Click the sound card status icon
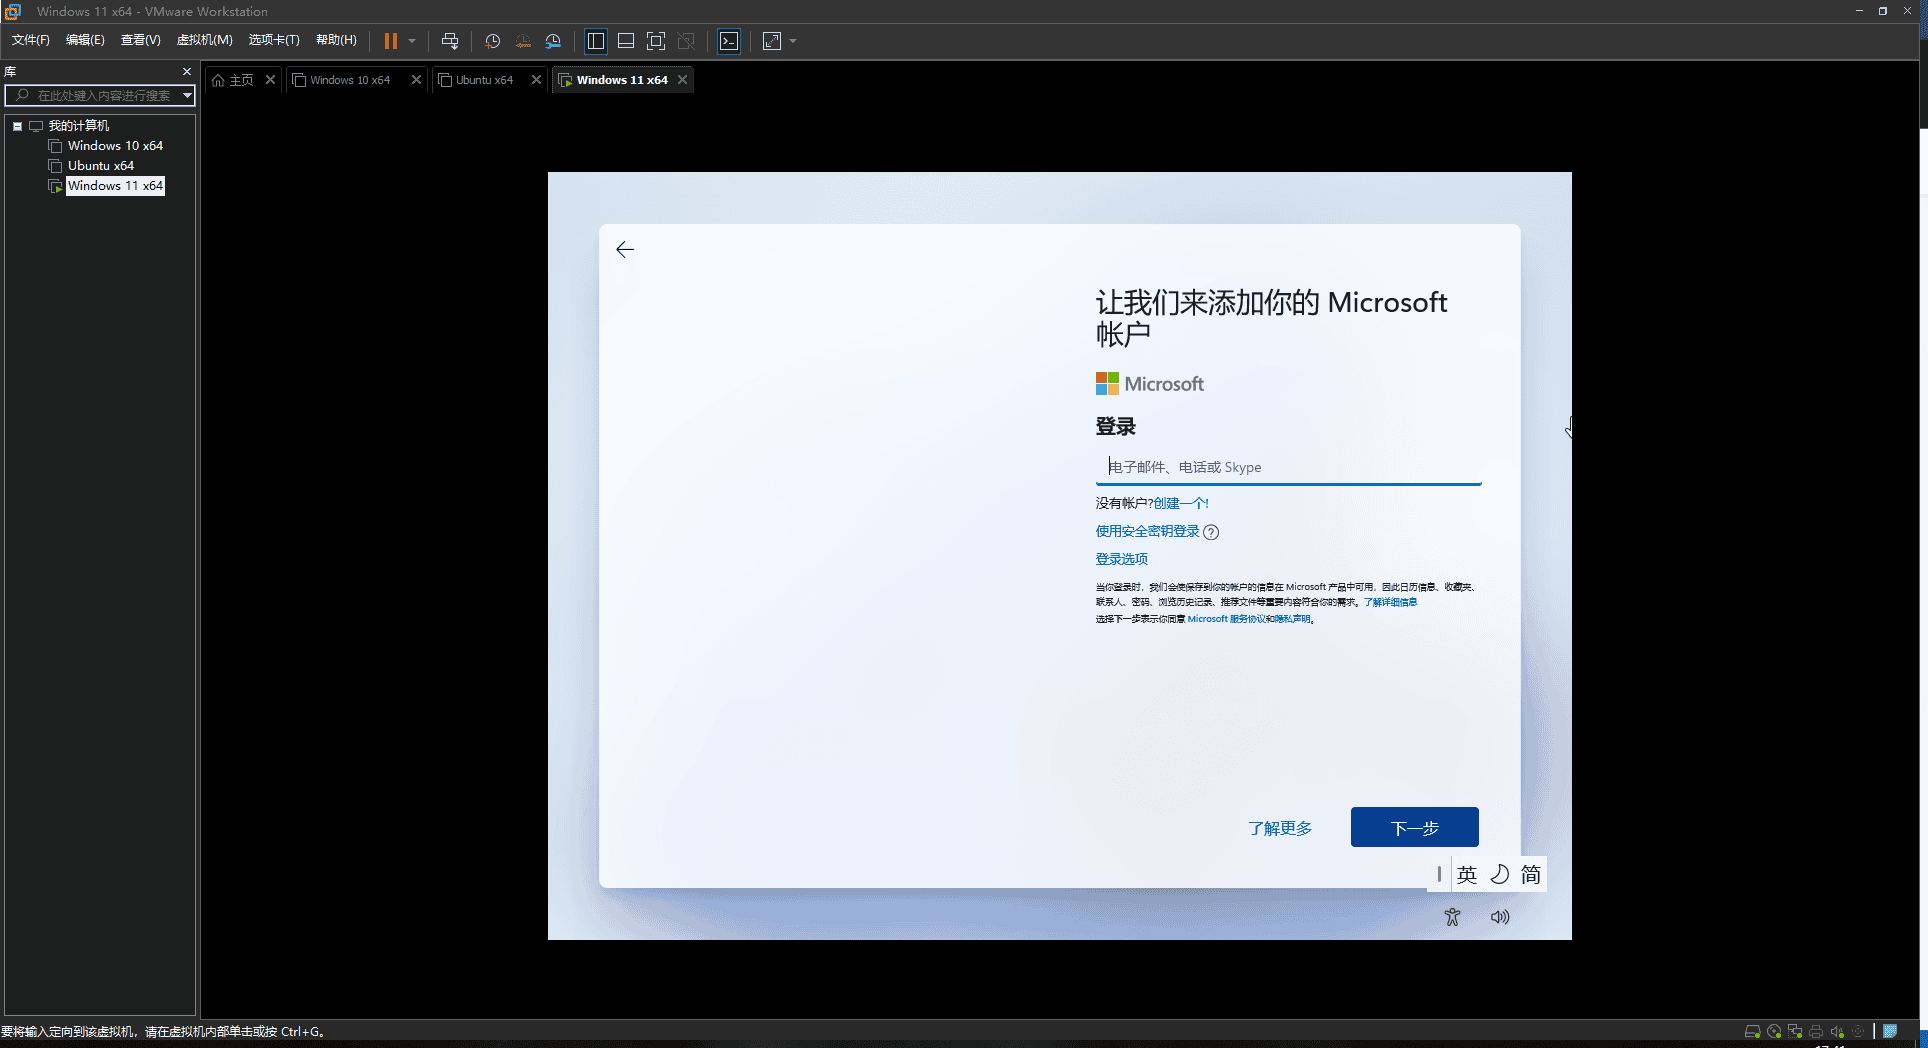This screenshot has height=1048, width=1928. click(1837, 1031)
